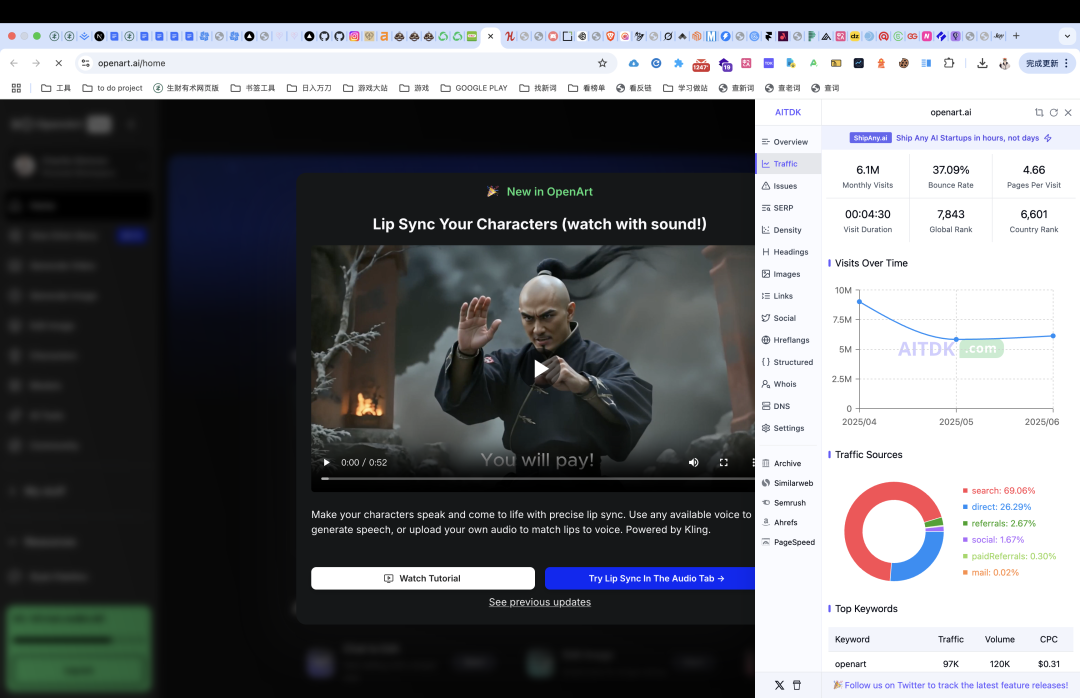1080x698 pixels.
Task: Click the Global Rank 7,843 stat
Action: [x=951, y=220]
